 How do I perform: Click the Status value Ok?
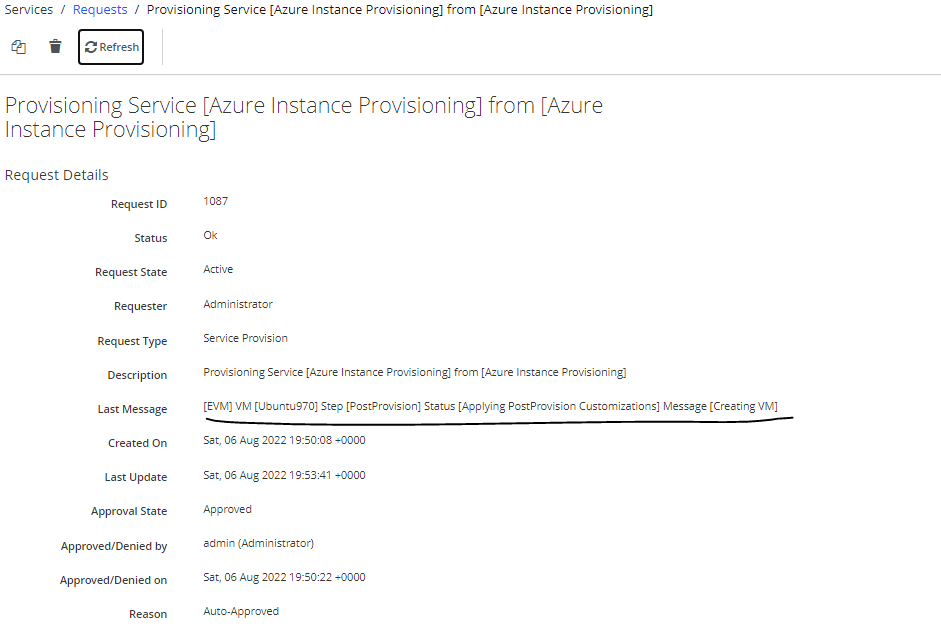(x=210, y=235)
